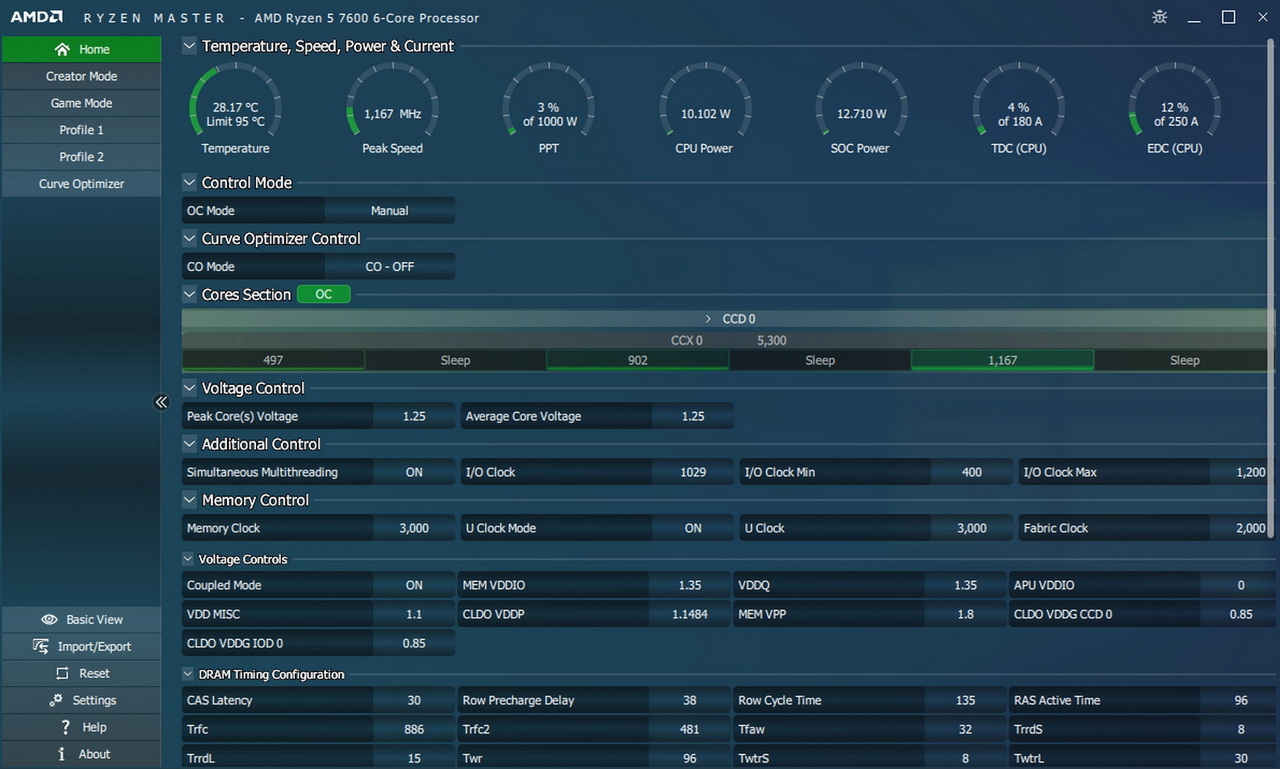Click the About info icon
This screenshot has height=769, width=1280.
pyautogui.click(x=62, y=754)
